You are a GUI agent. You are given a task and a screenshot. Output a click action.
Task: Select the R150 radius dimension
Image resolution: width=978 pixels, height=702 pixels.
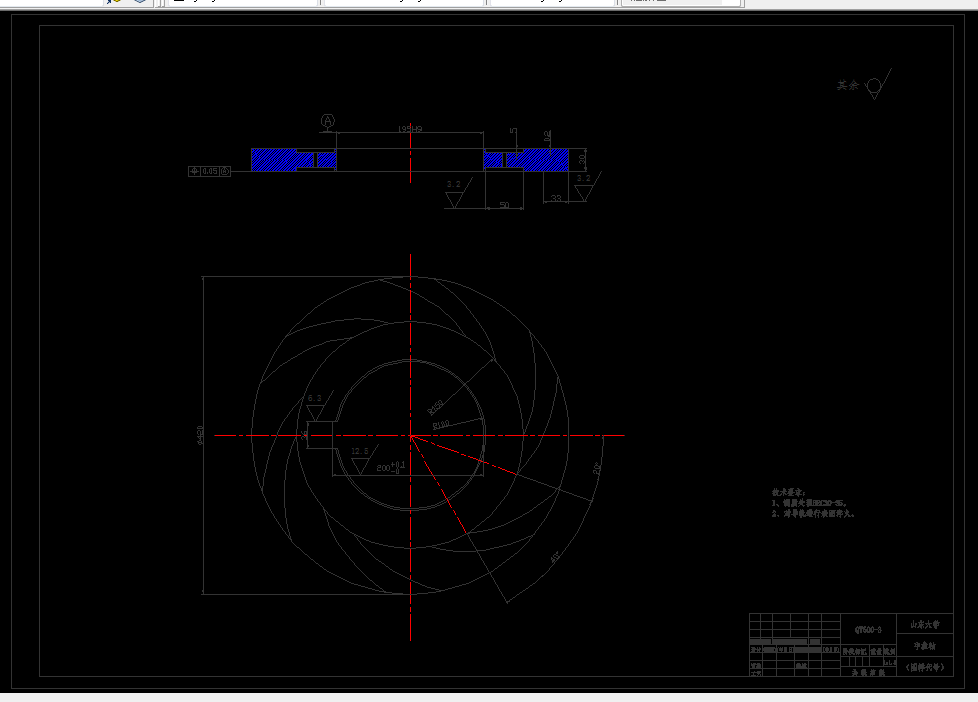click(x=435, y=407)
